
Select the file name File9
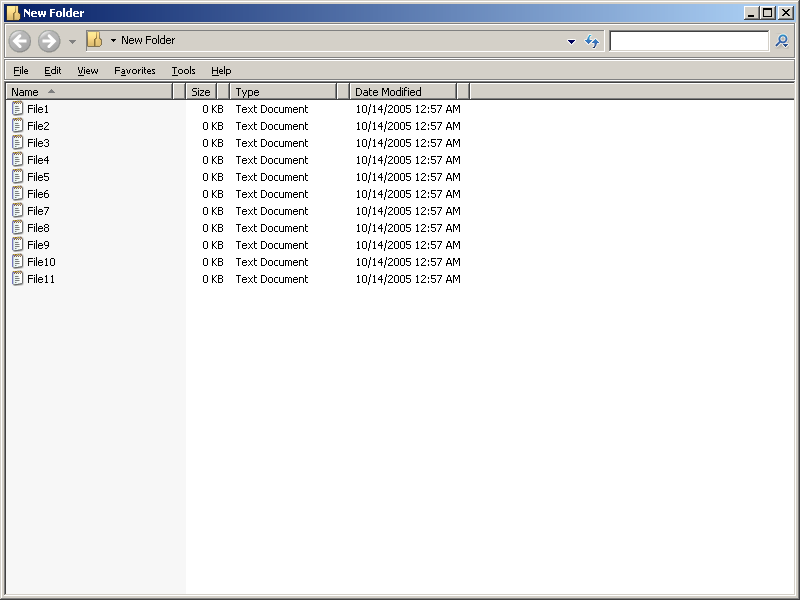click(x=38, y=245)
